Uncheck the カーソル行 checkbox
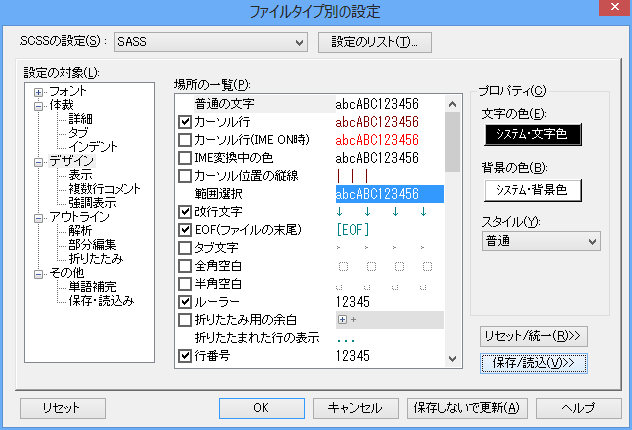The image size is (632, 430). 185,122
